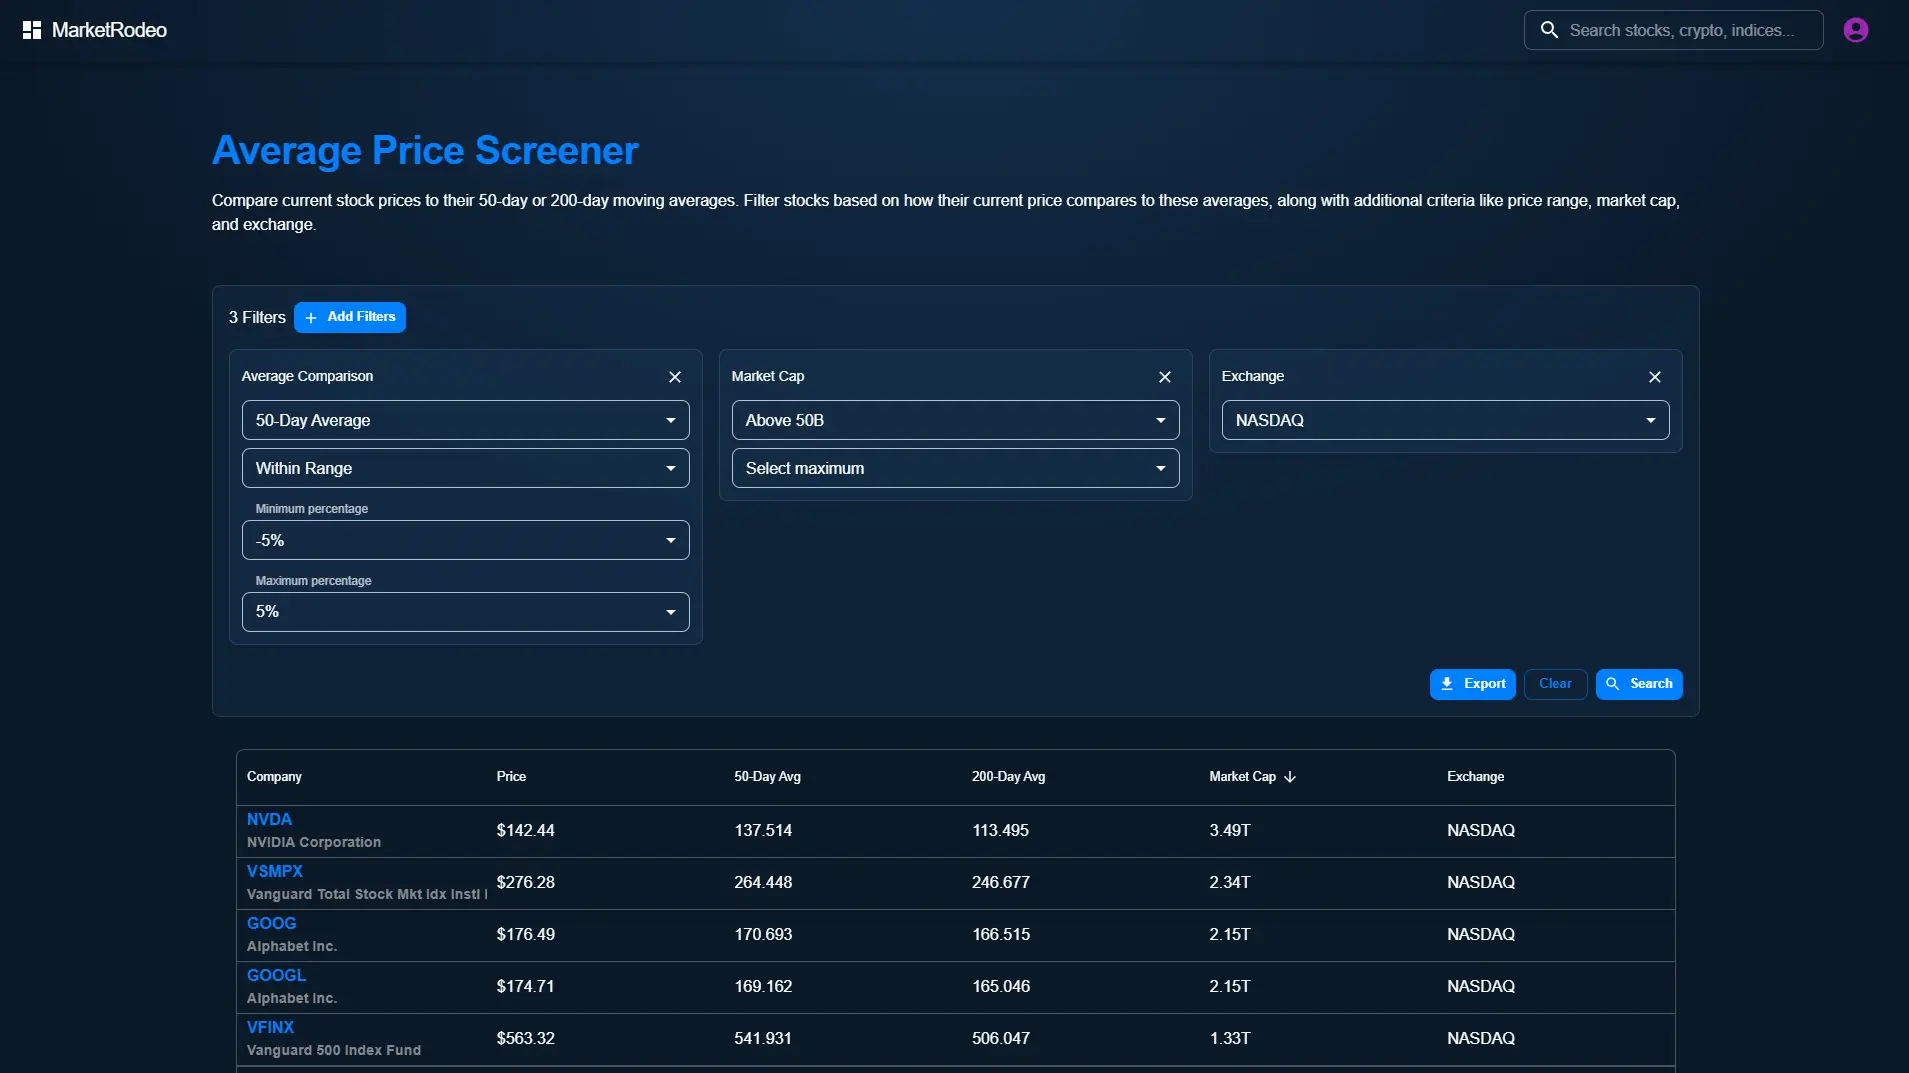This screenshot has height=1073, width=1909.
Task: Select the NVDA price $142.44
Action: tap(526, 830)
